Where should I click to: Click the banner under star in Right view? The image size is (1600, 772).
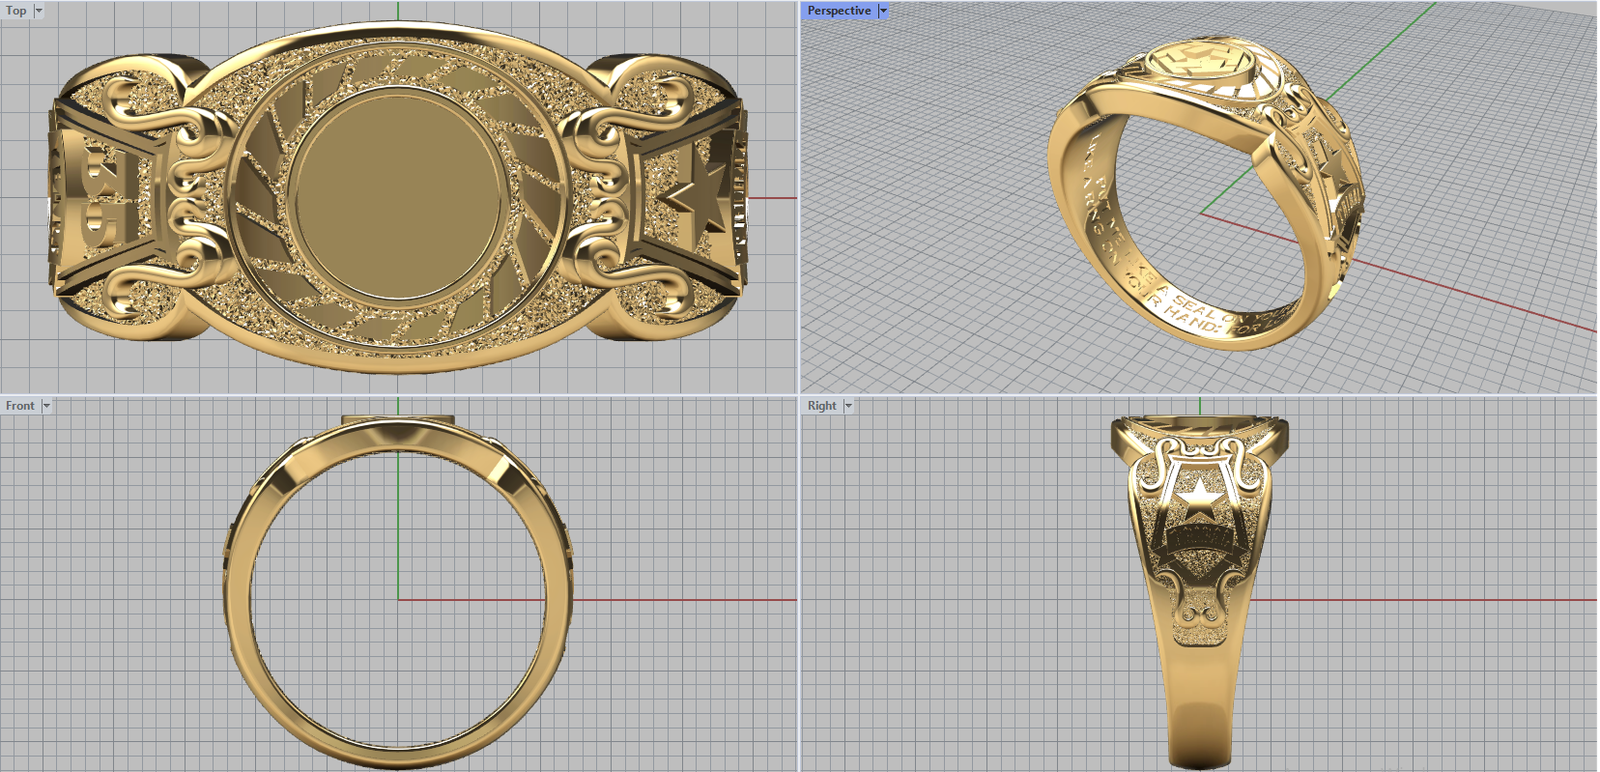(1197, 543)
